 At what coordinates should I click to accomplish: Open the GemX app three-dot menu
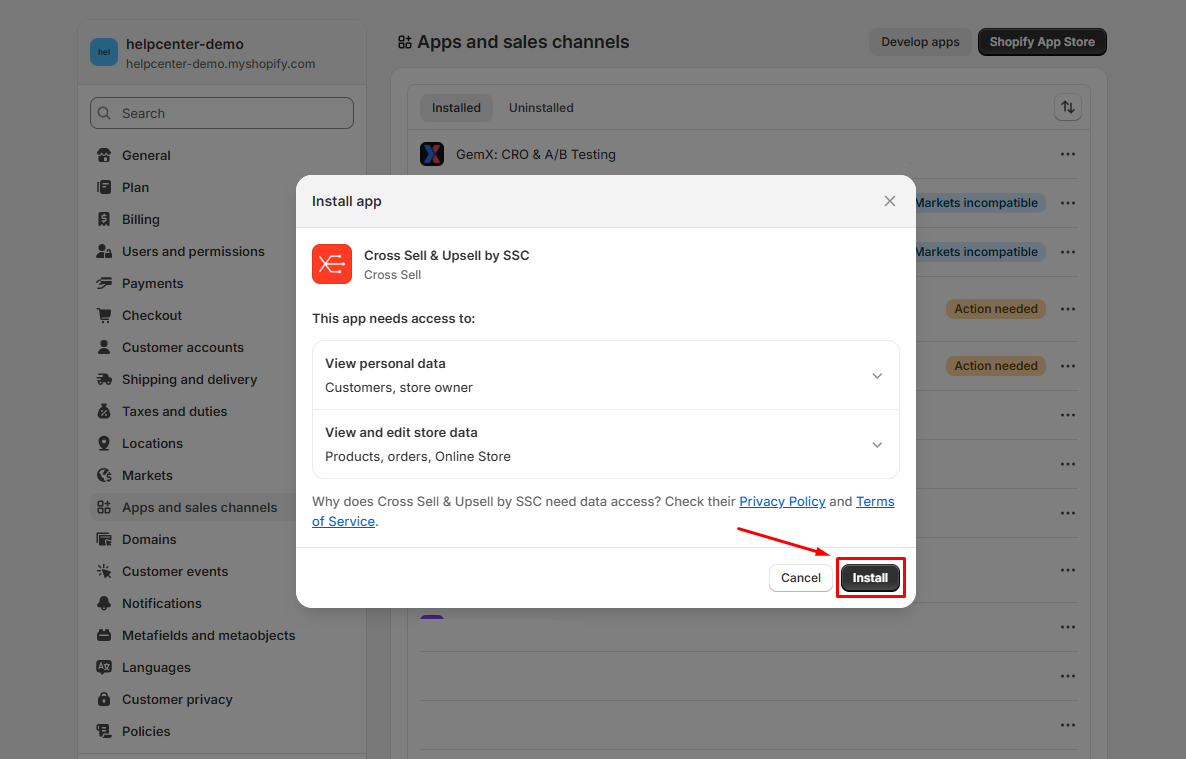pos(1068,154)
